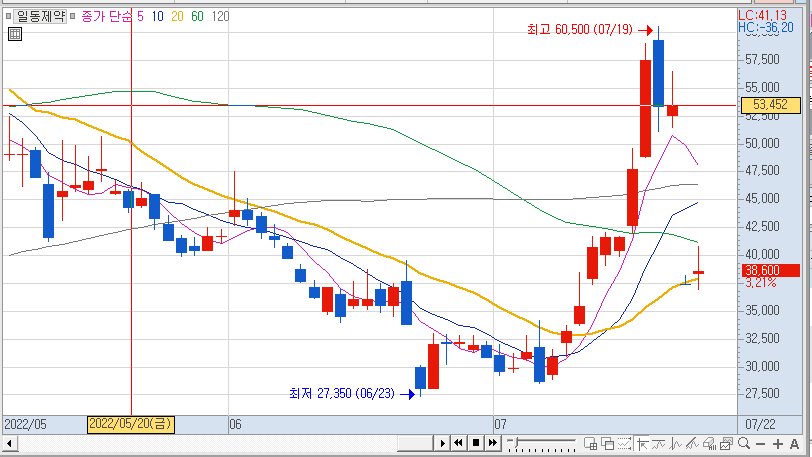The image size is (812, 457).
Task: Click the eraser with bars icon
Action: coord(709,444)
